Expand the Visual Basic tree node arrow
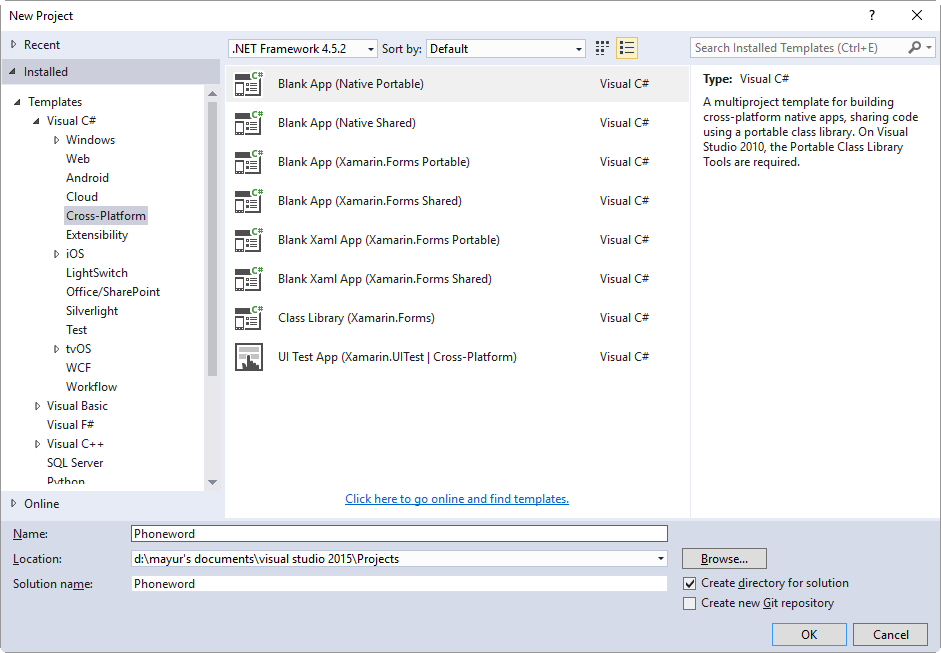Screen dimensions: 941x653 click(37, 406)
